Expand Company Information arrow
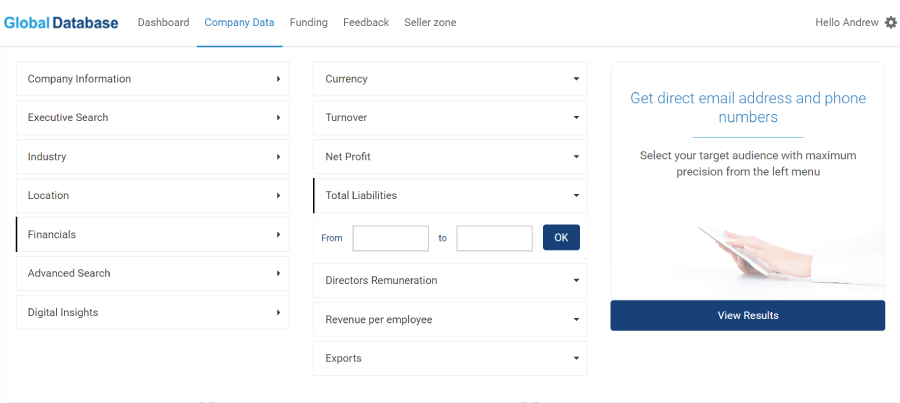900x403 pixels. (278, 79)
